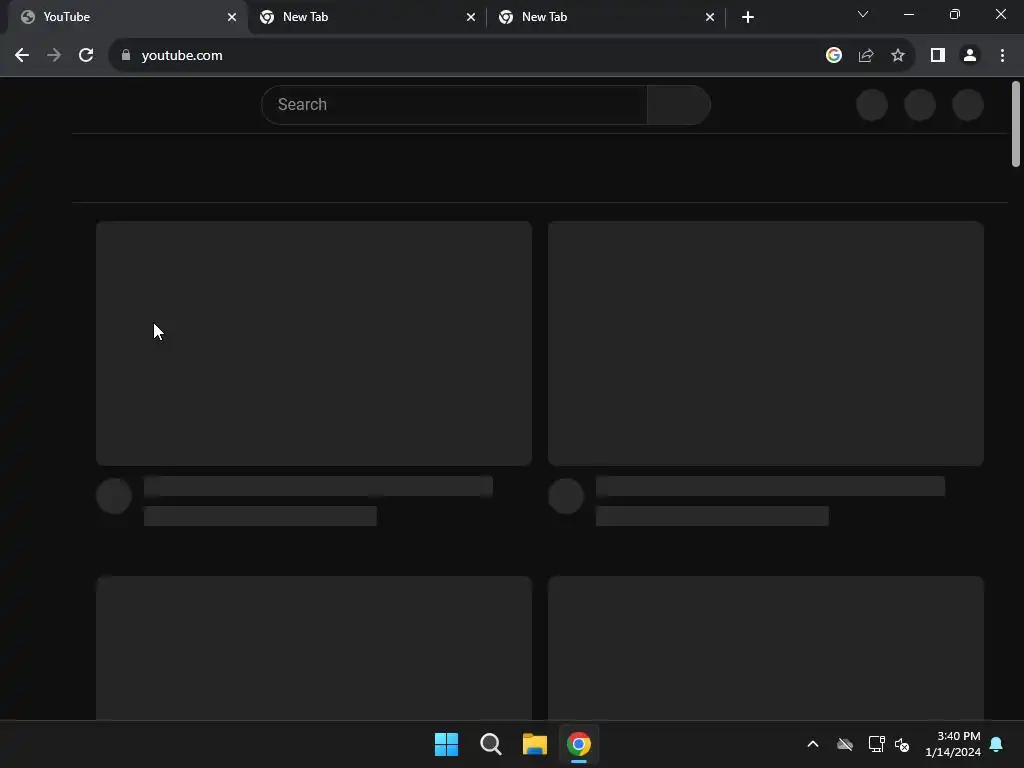Share this page using the share icon
The image size is (1024, 768).
866,56
